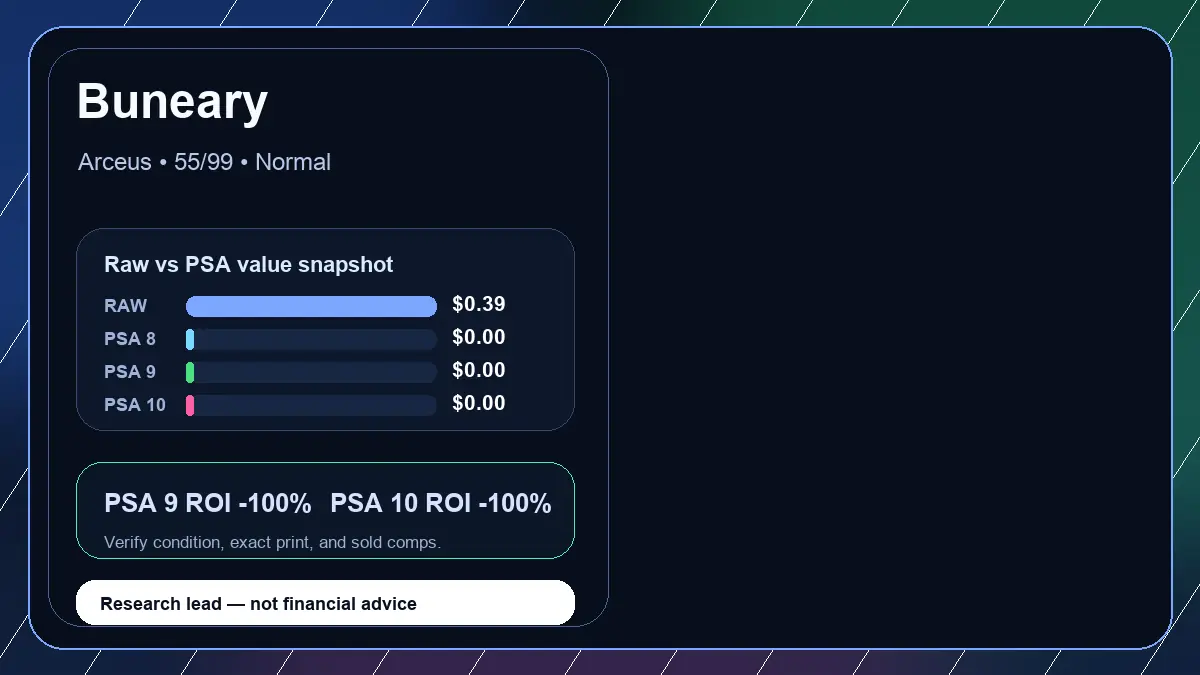Image resolution: width=1200 pixels, height=675 pixels.
Task: Click the $0.39 raw price
Action: point(479,304)
